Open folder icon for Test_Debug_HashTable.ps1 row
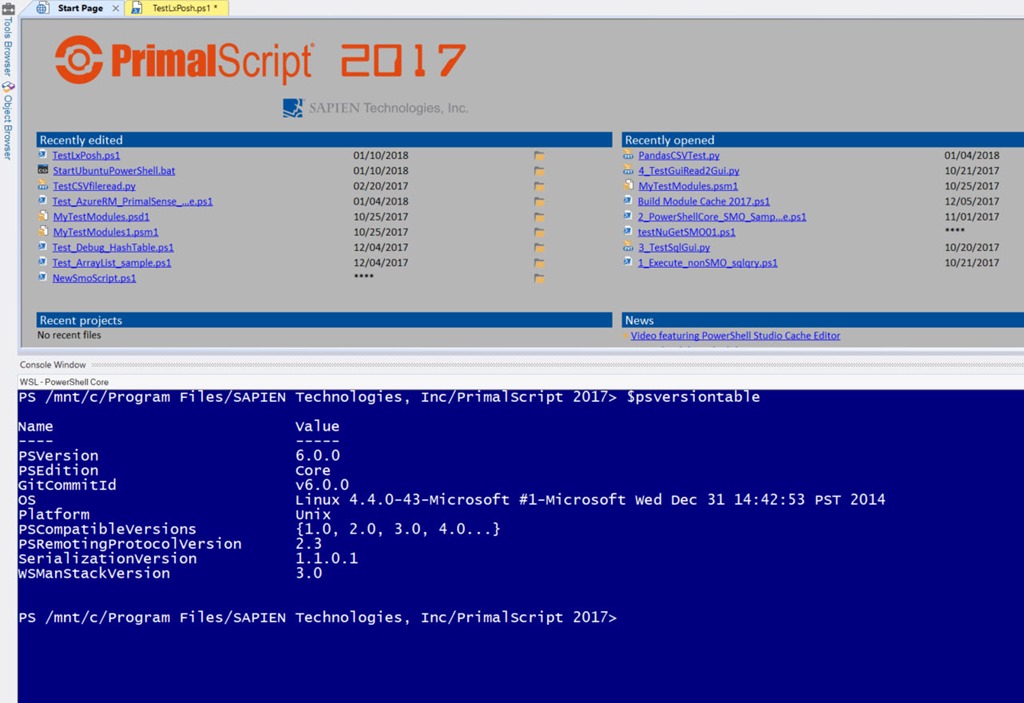This screenshot has width=1024, height=703. [539, 248]
